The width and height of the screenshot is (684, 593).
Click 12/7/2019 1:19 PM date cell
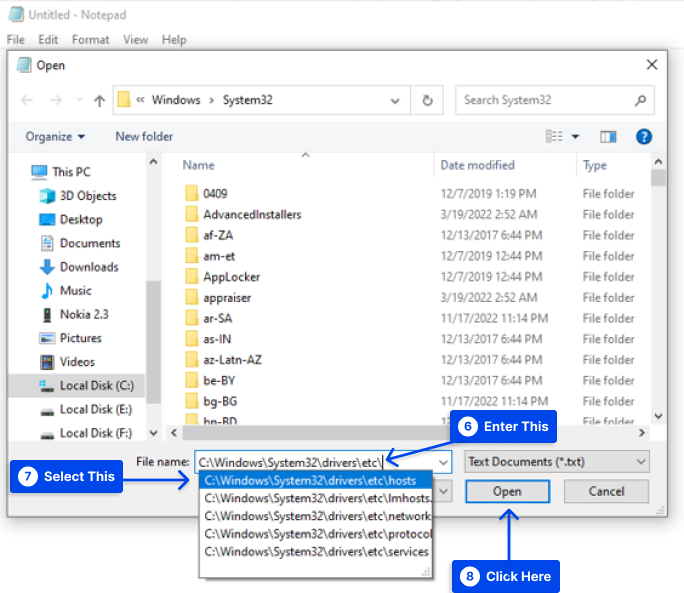489,193
